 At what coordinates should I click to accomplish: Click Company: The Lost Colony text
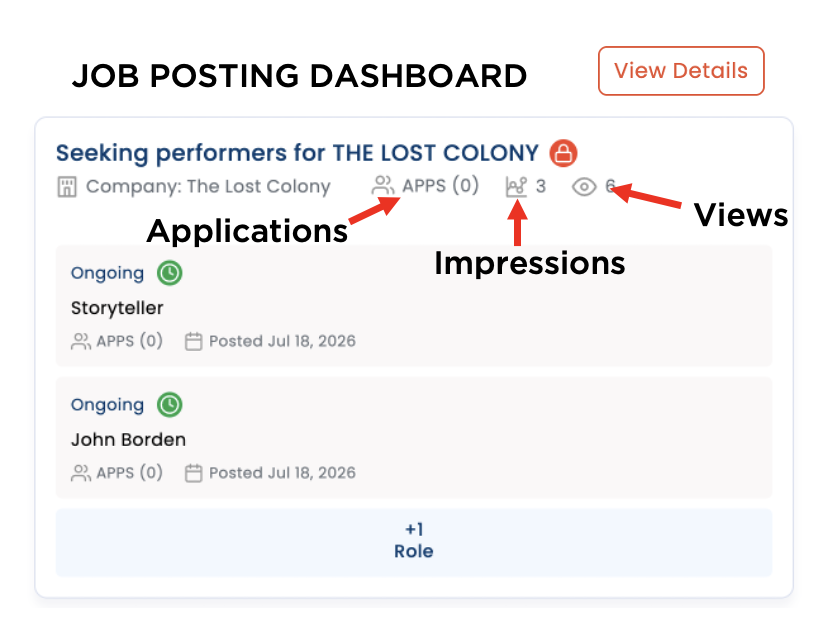[208, 187]
